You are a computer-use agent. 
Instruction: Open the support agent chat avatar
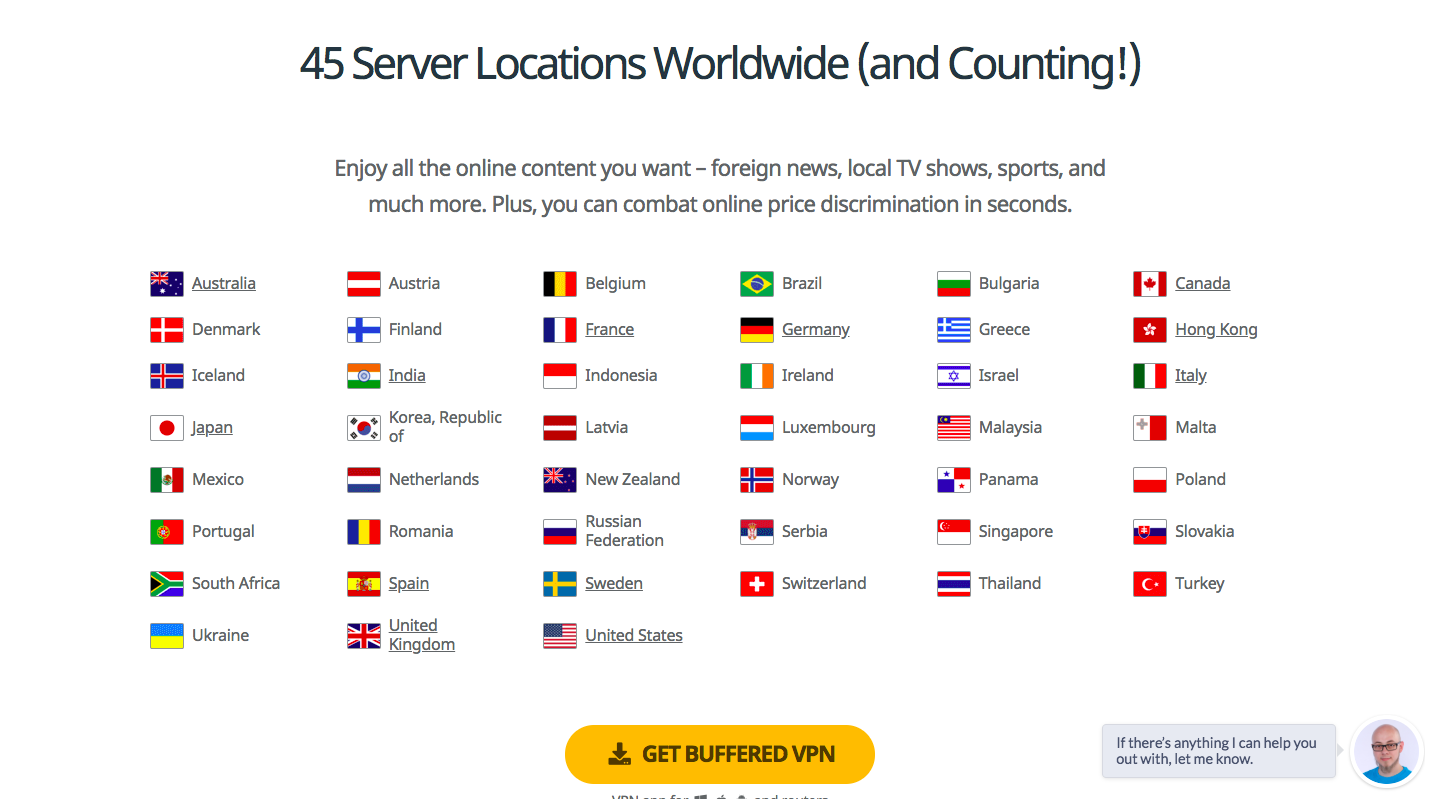click(x=1386, y=753)
